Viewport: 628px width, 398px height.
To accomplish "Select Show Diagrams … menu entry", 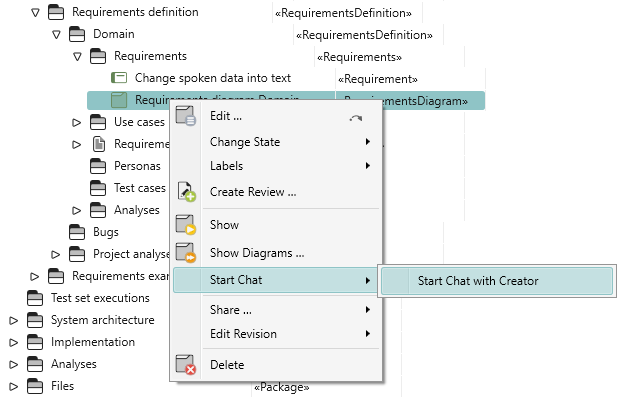I will tap(277, 253).
